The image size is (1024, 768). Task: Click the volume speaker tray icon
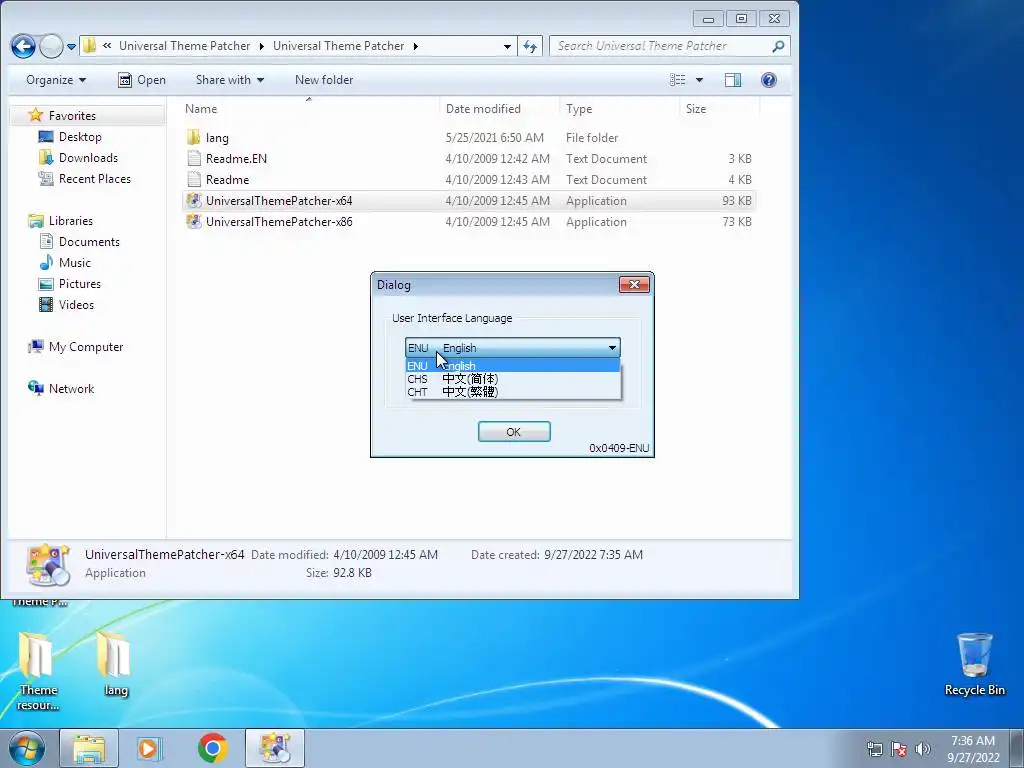[923, 749]
